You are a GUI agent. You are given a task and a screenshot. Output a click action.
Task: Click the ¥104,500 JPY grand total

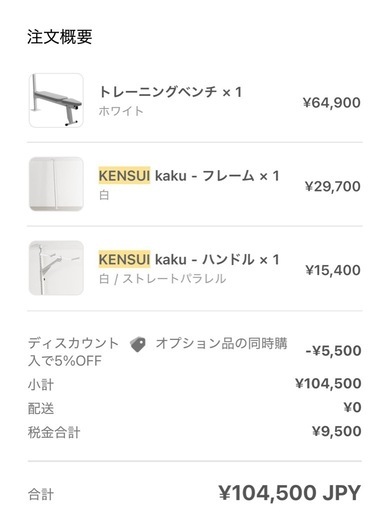pyautogui.click(x=290, y=493)
